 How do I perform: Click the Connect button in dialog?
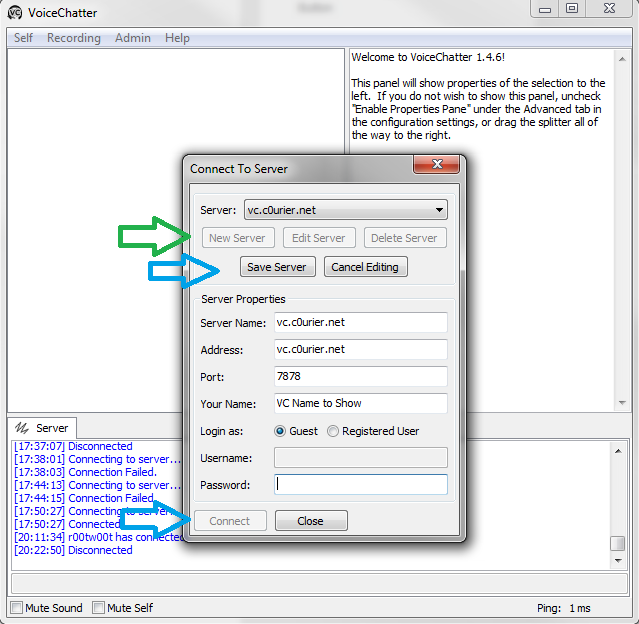click(x=230, y=520)
